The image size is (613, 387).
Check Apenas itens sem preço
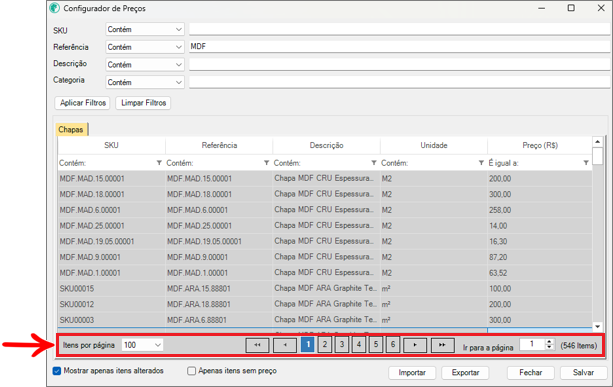tap(191, 371)
